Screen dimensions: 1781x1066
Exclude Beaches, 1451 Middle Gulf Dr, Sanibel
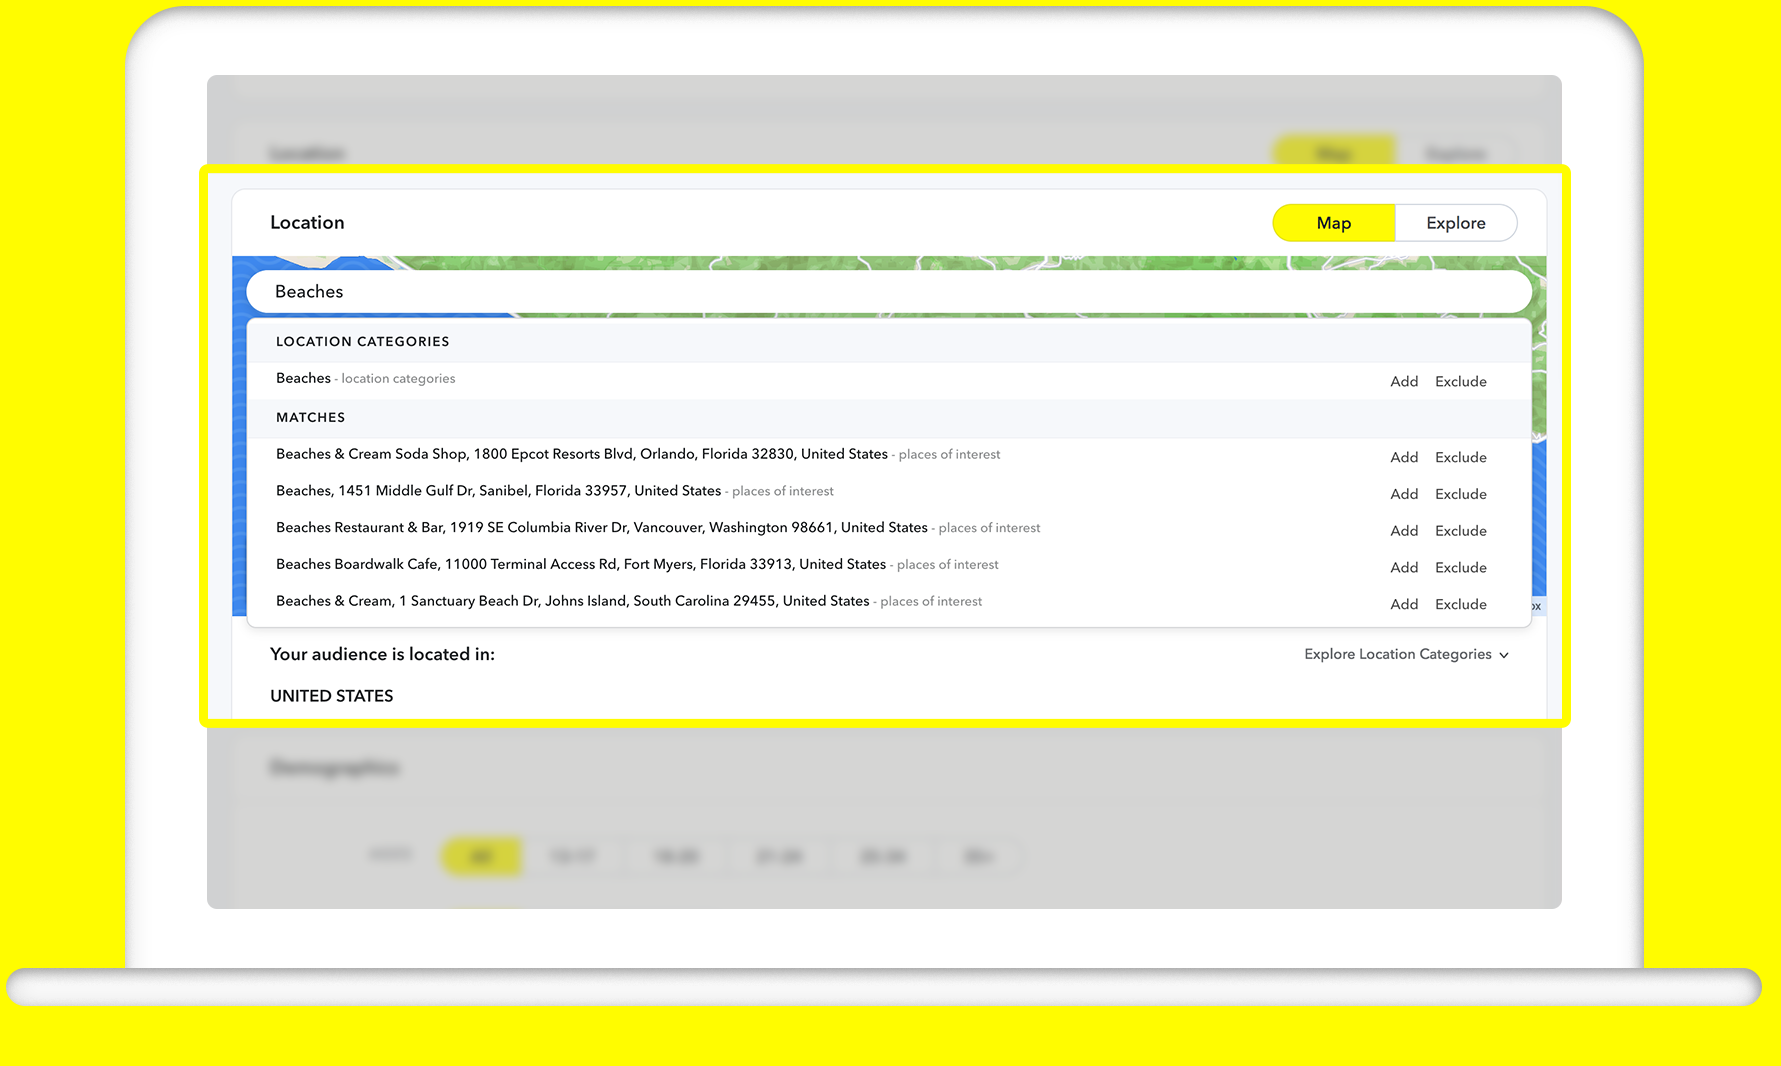click(1461, 494)
